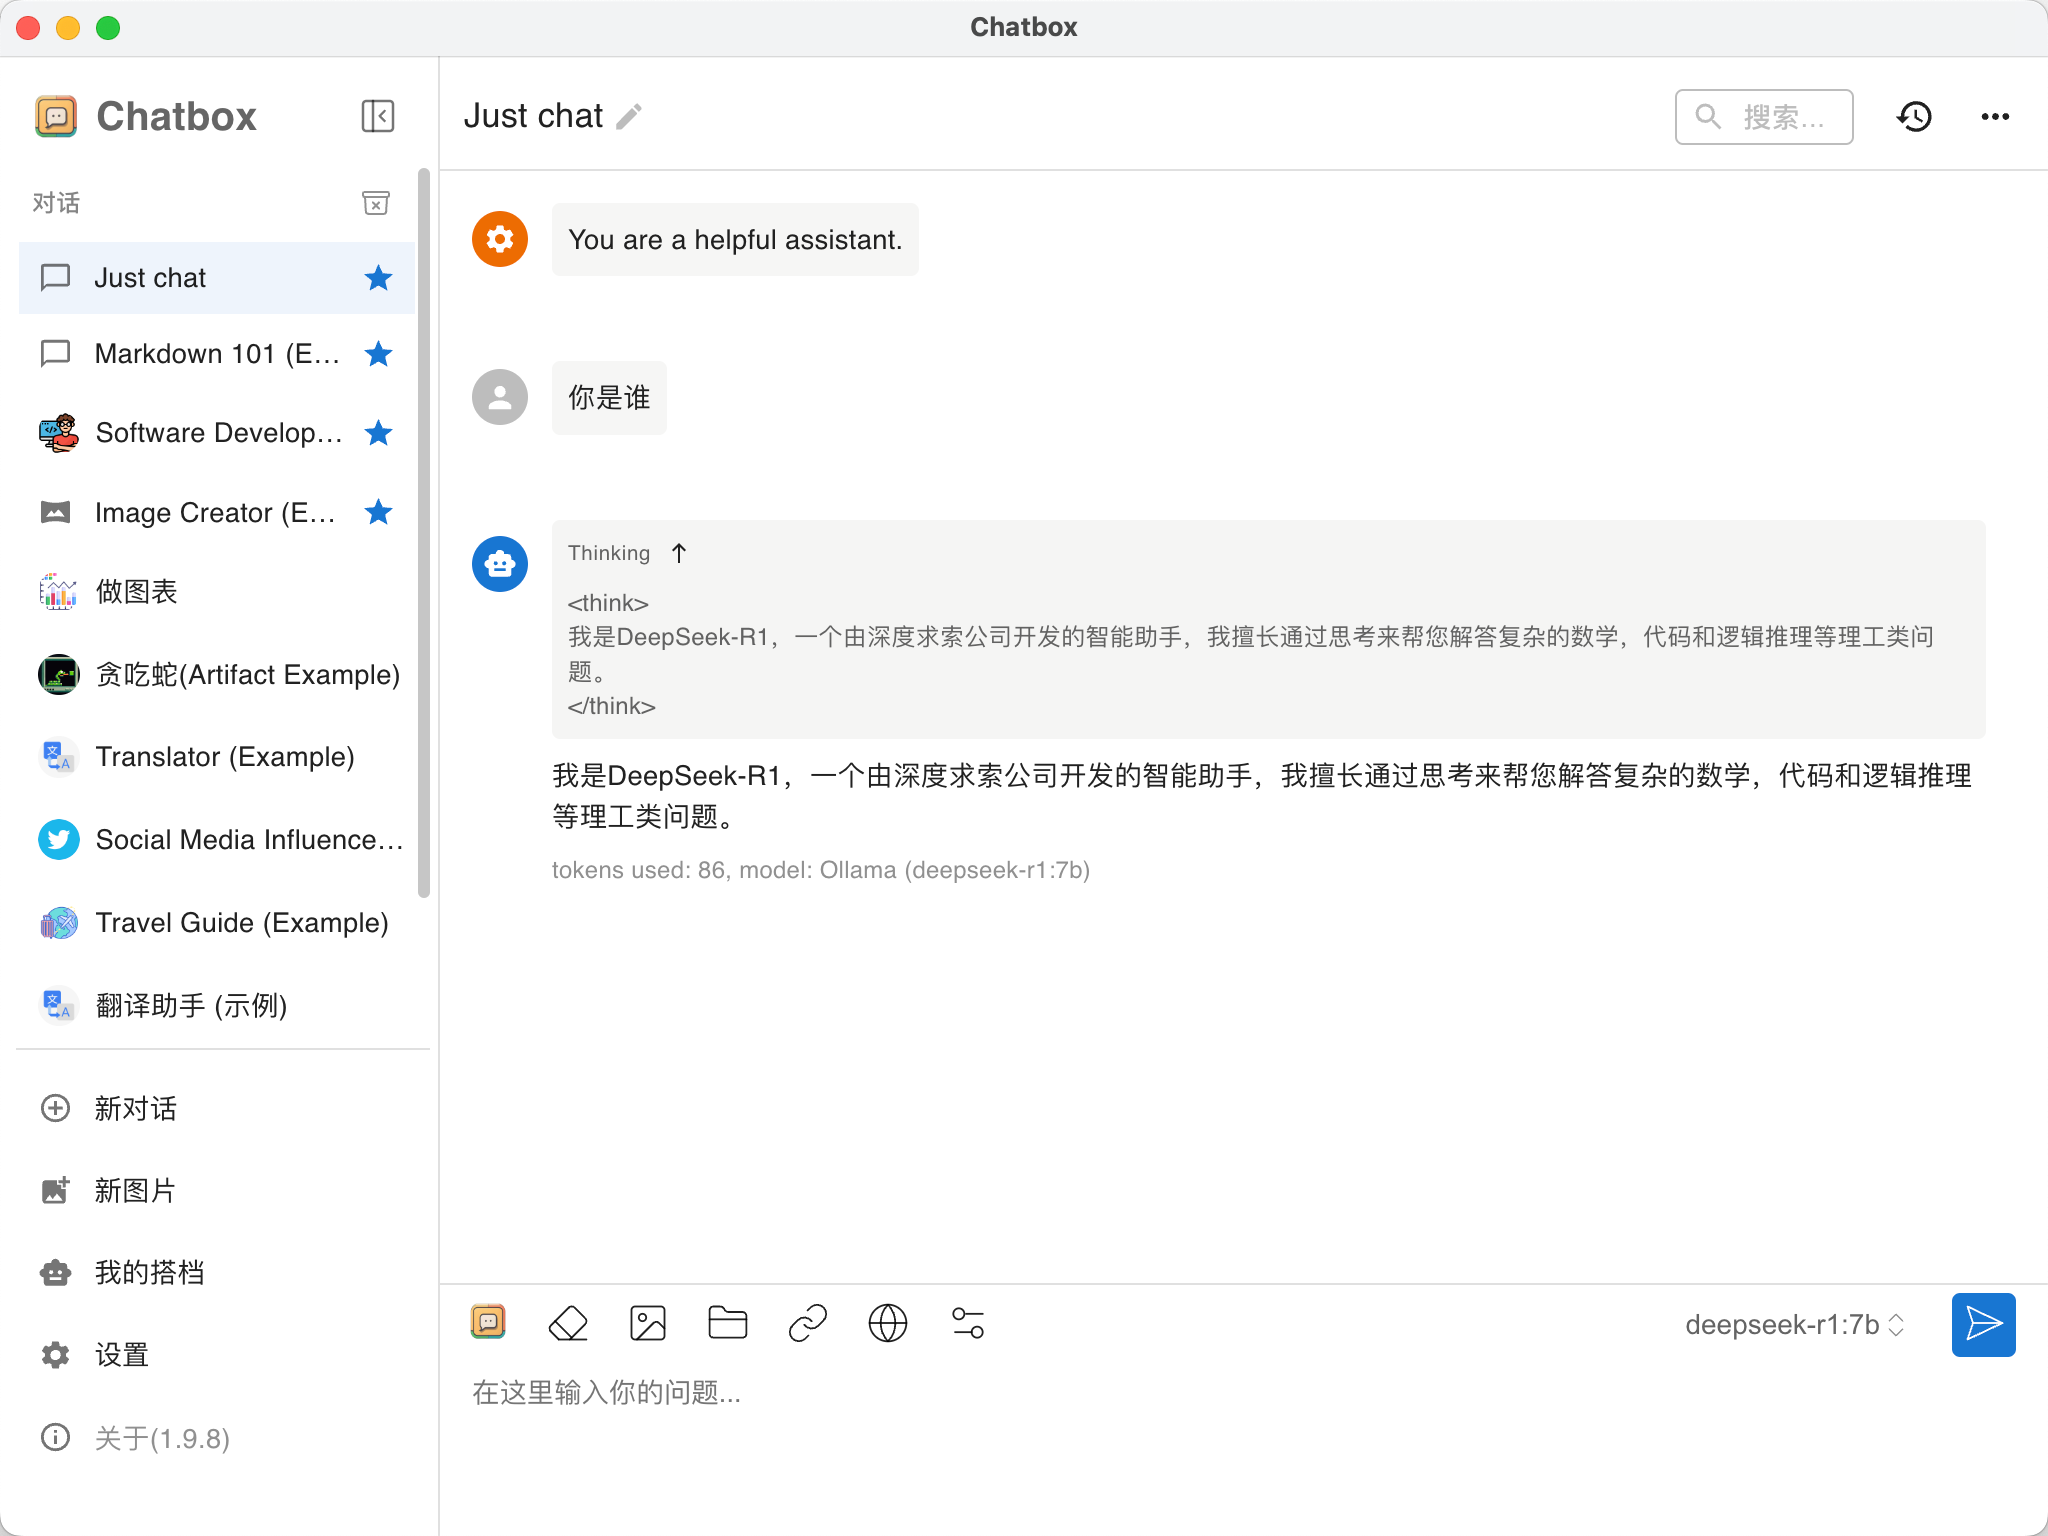
Task: Unstar the Image Creator conversation
Action: tap(378, 512)
